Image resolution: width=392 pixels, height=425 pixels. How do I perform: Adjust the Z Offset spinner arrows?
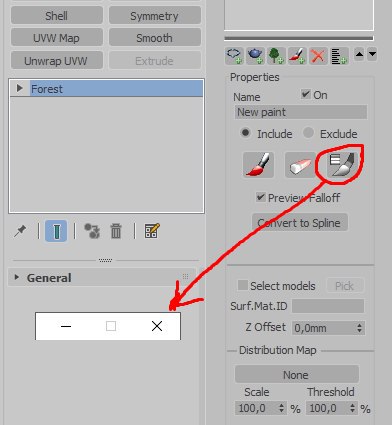tap(359, 328)
